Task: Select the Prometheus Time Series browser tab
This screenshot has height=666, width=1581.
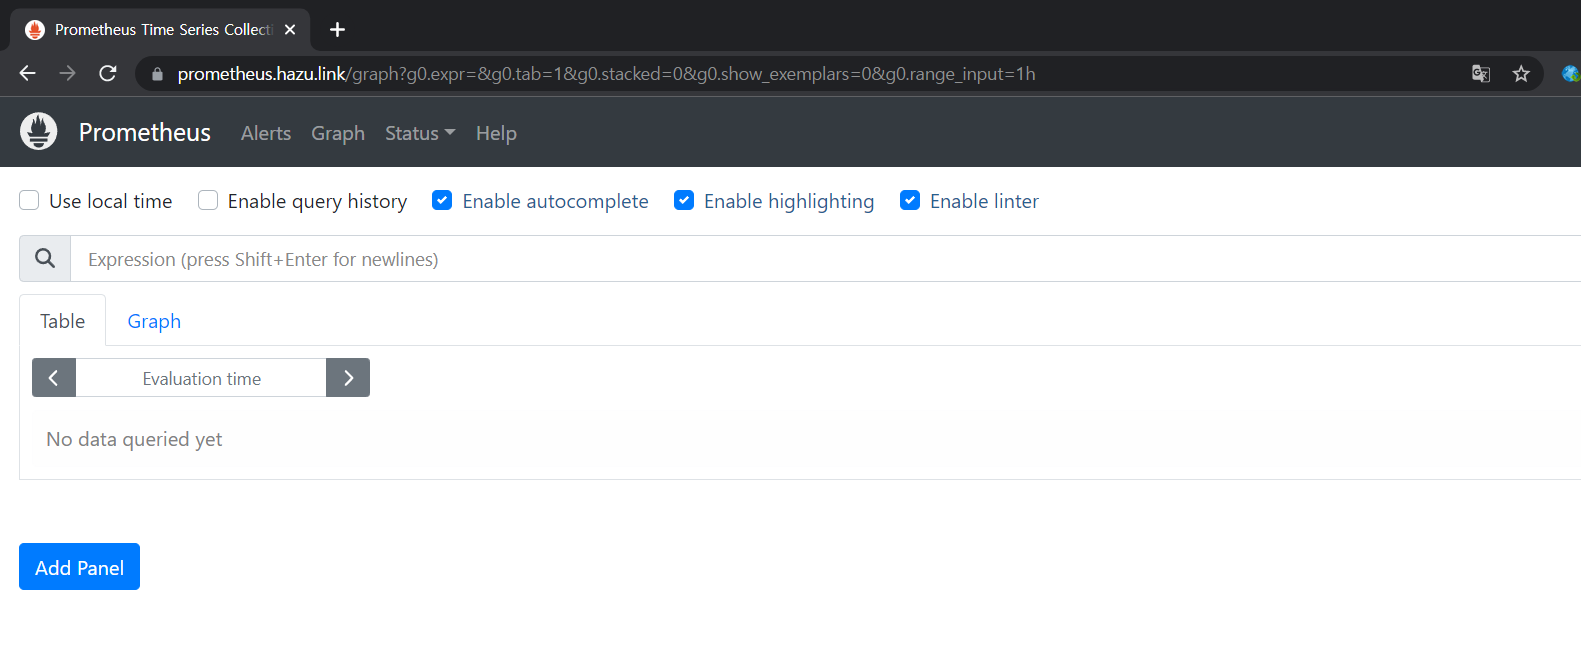Action: pos(160,29)
